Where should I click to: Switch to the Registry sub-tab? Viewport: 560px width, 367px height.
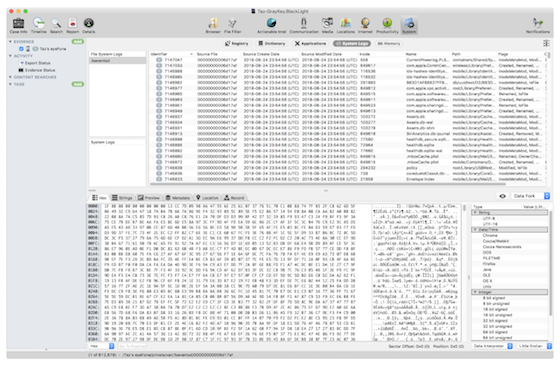236,44
